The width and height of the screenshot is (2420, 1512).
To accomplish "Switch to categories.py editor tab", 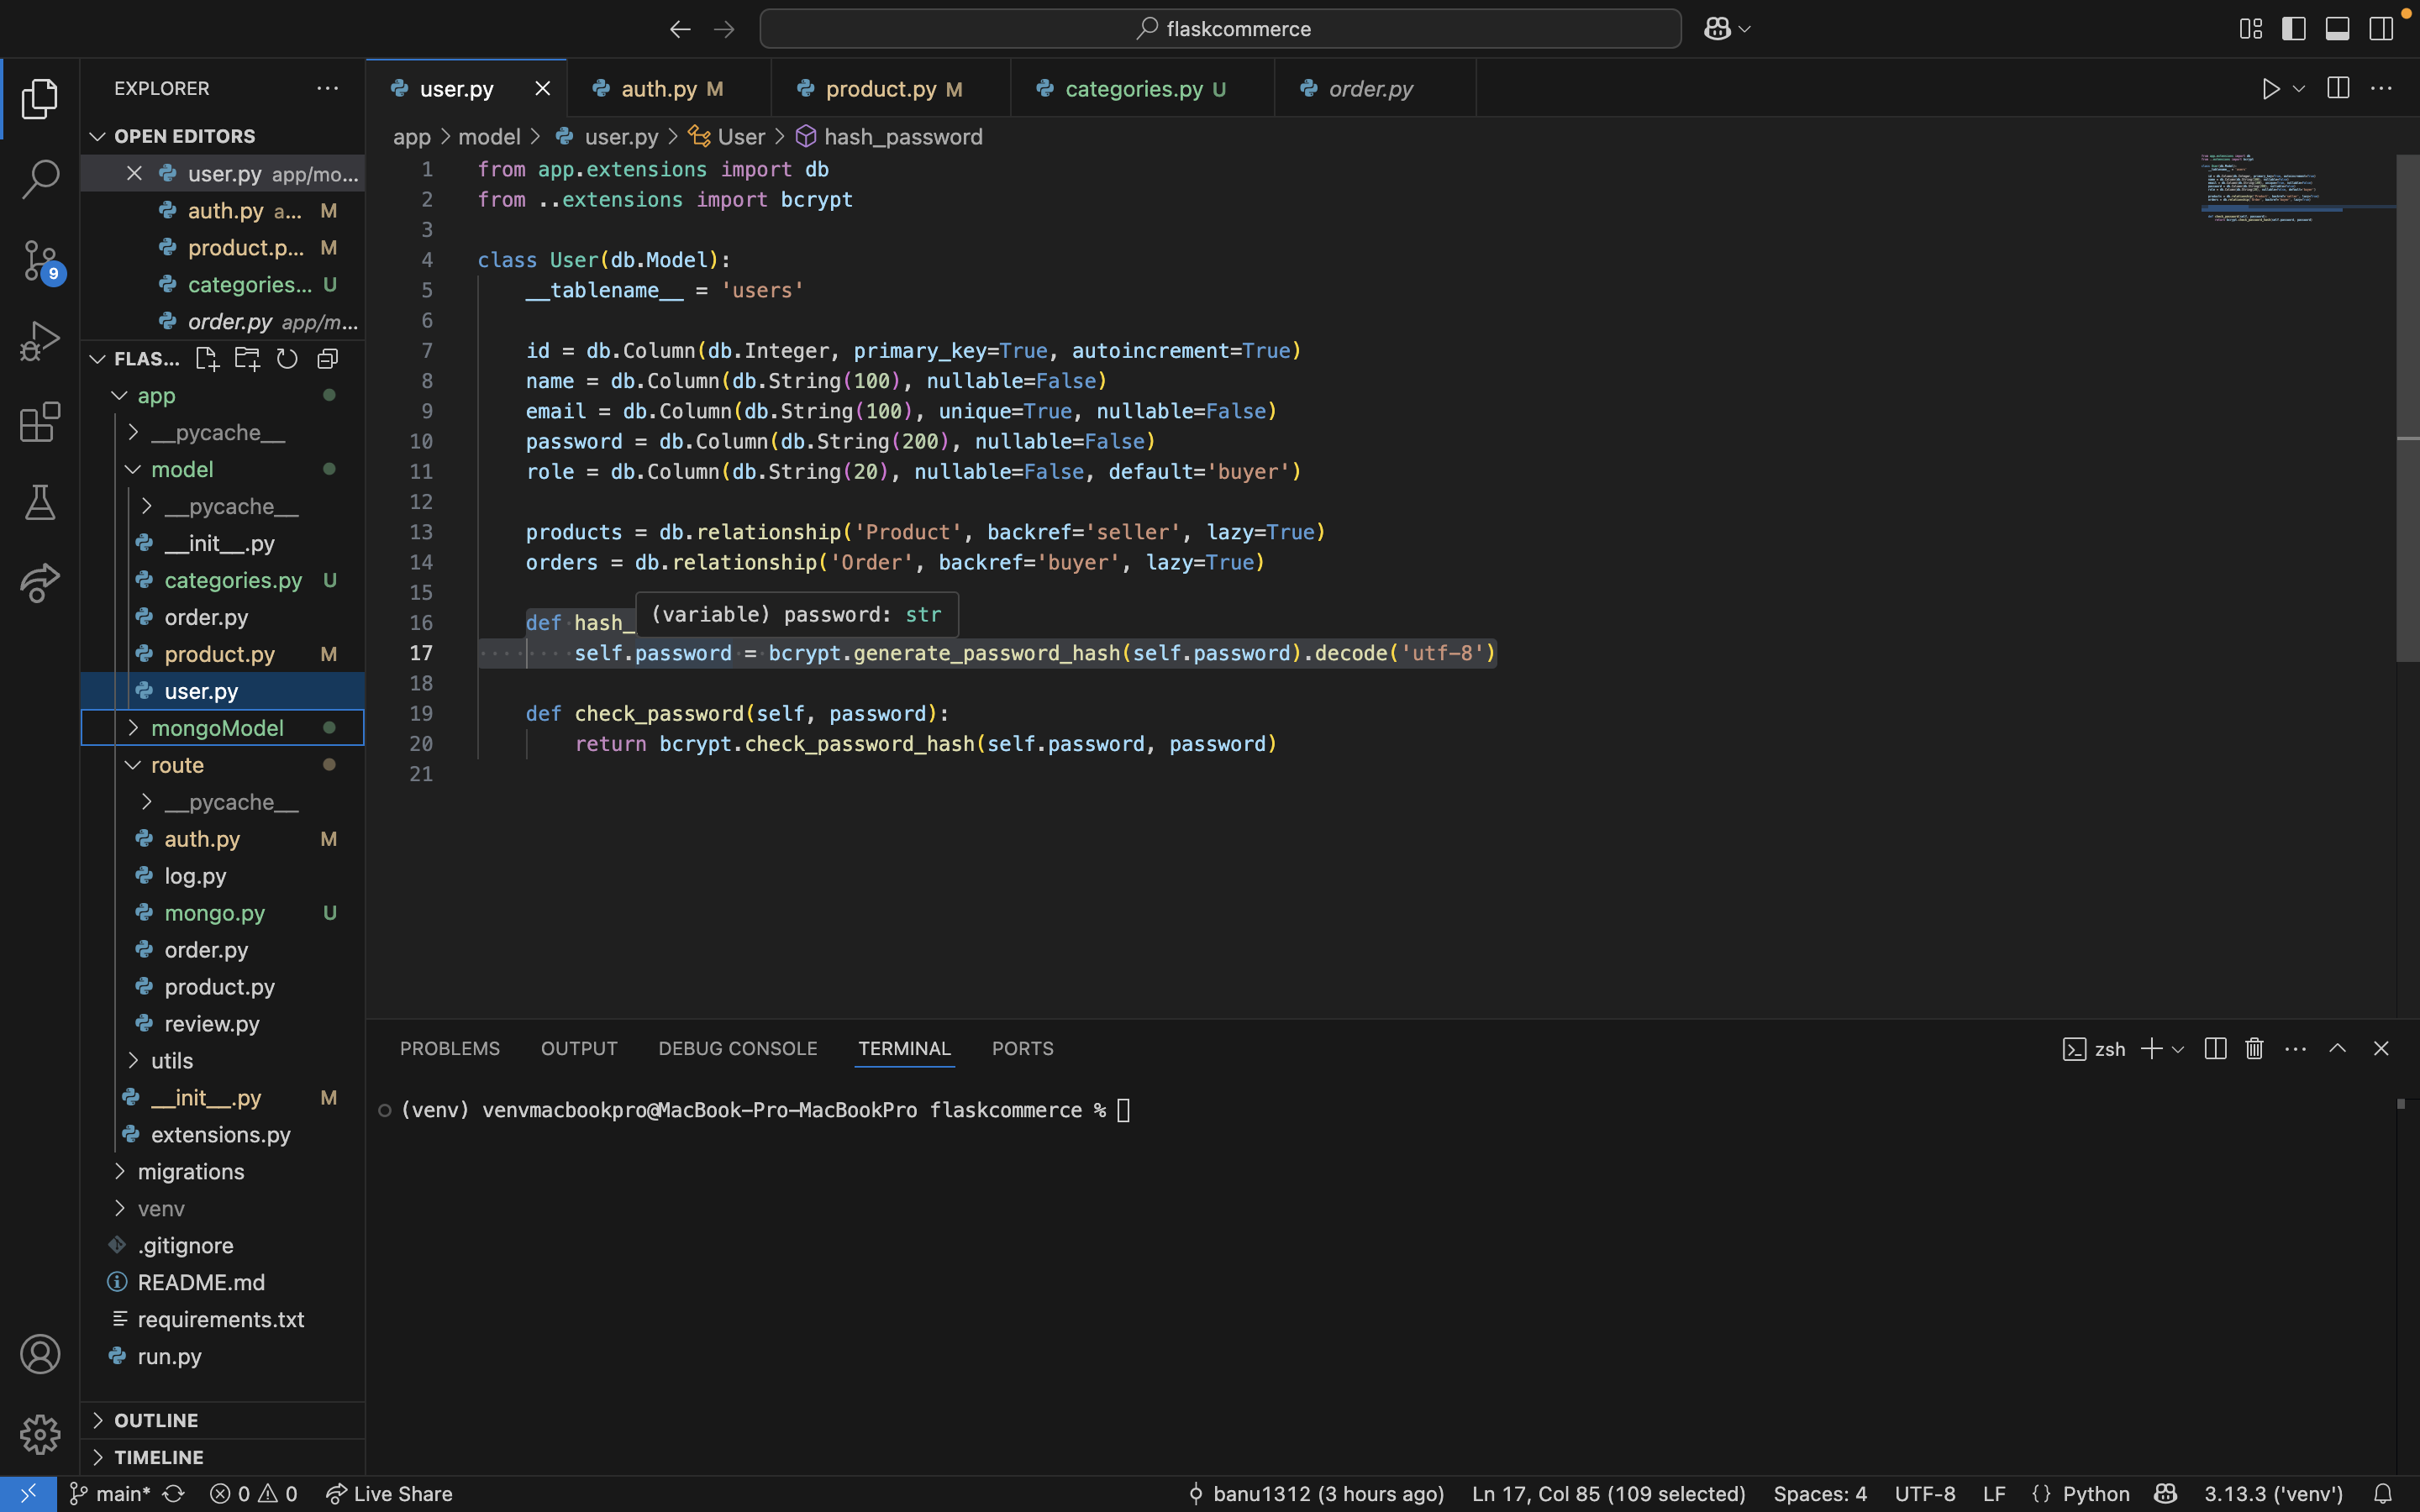I will 1142,89.
